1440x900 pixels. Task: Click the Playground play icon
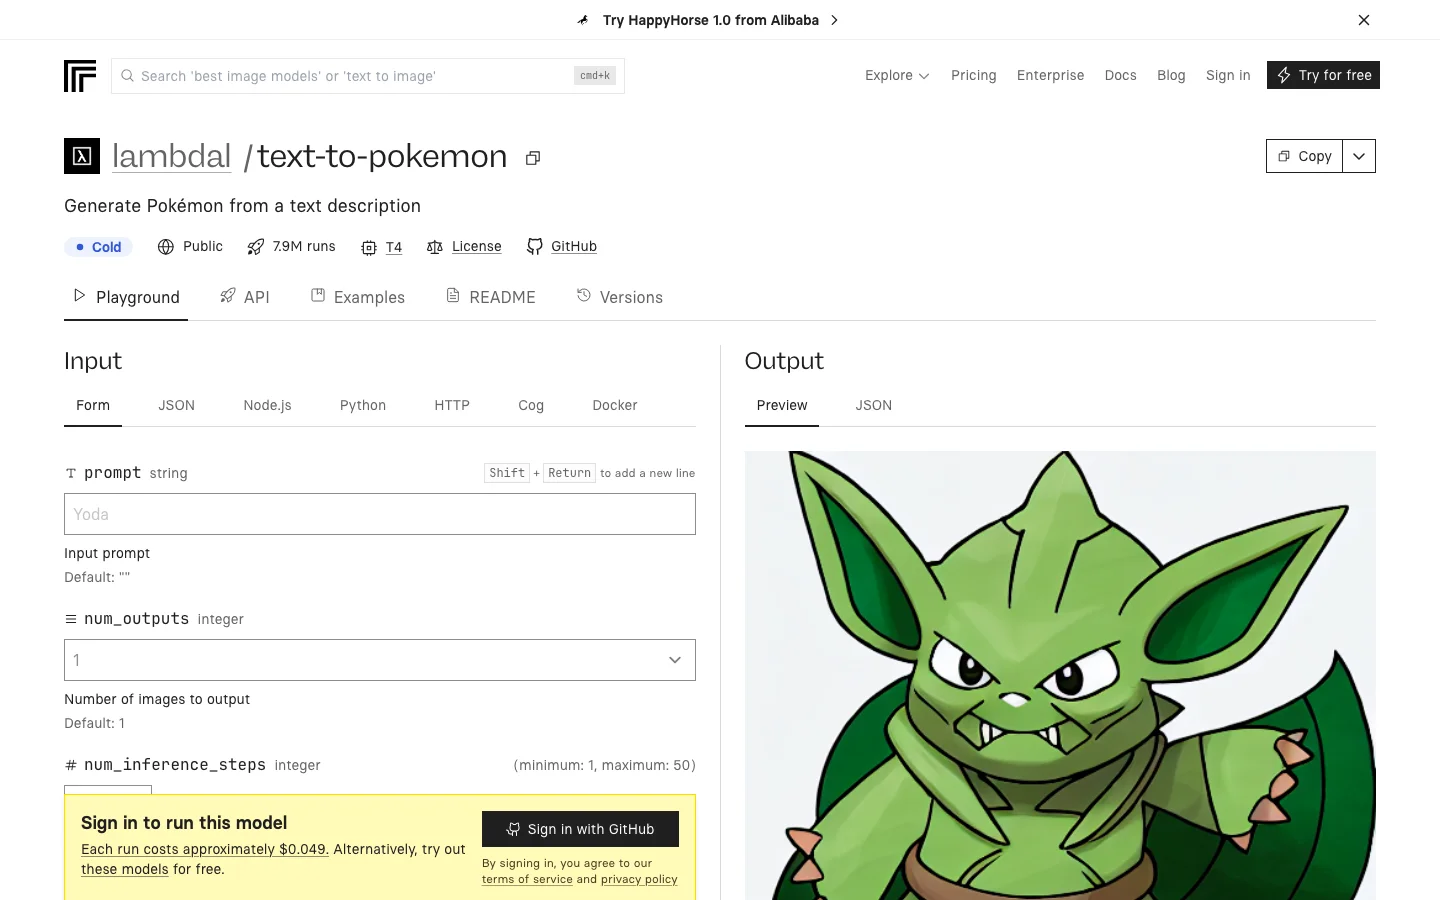click(80, 295)
